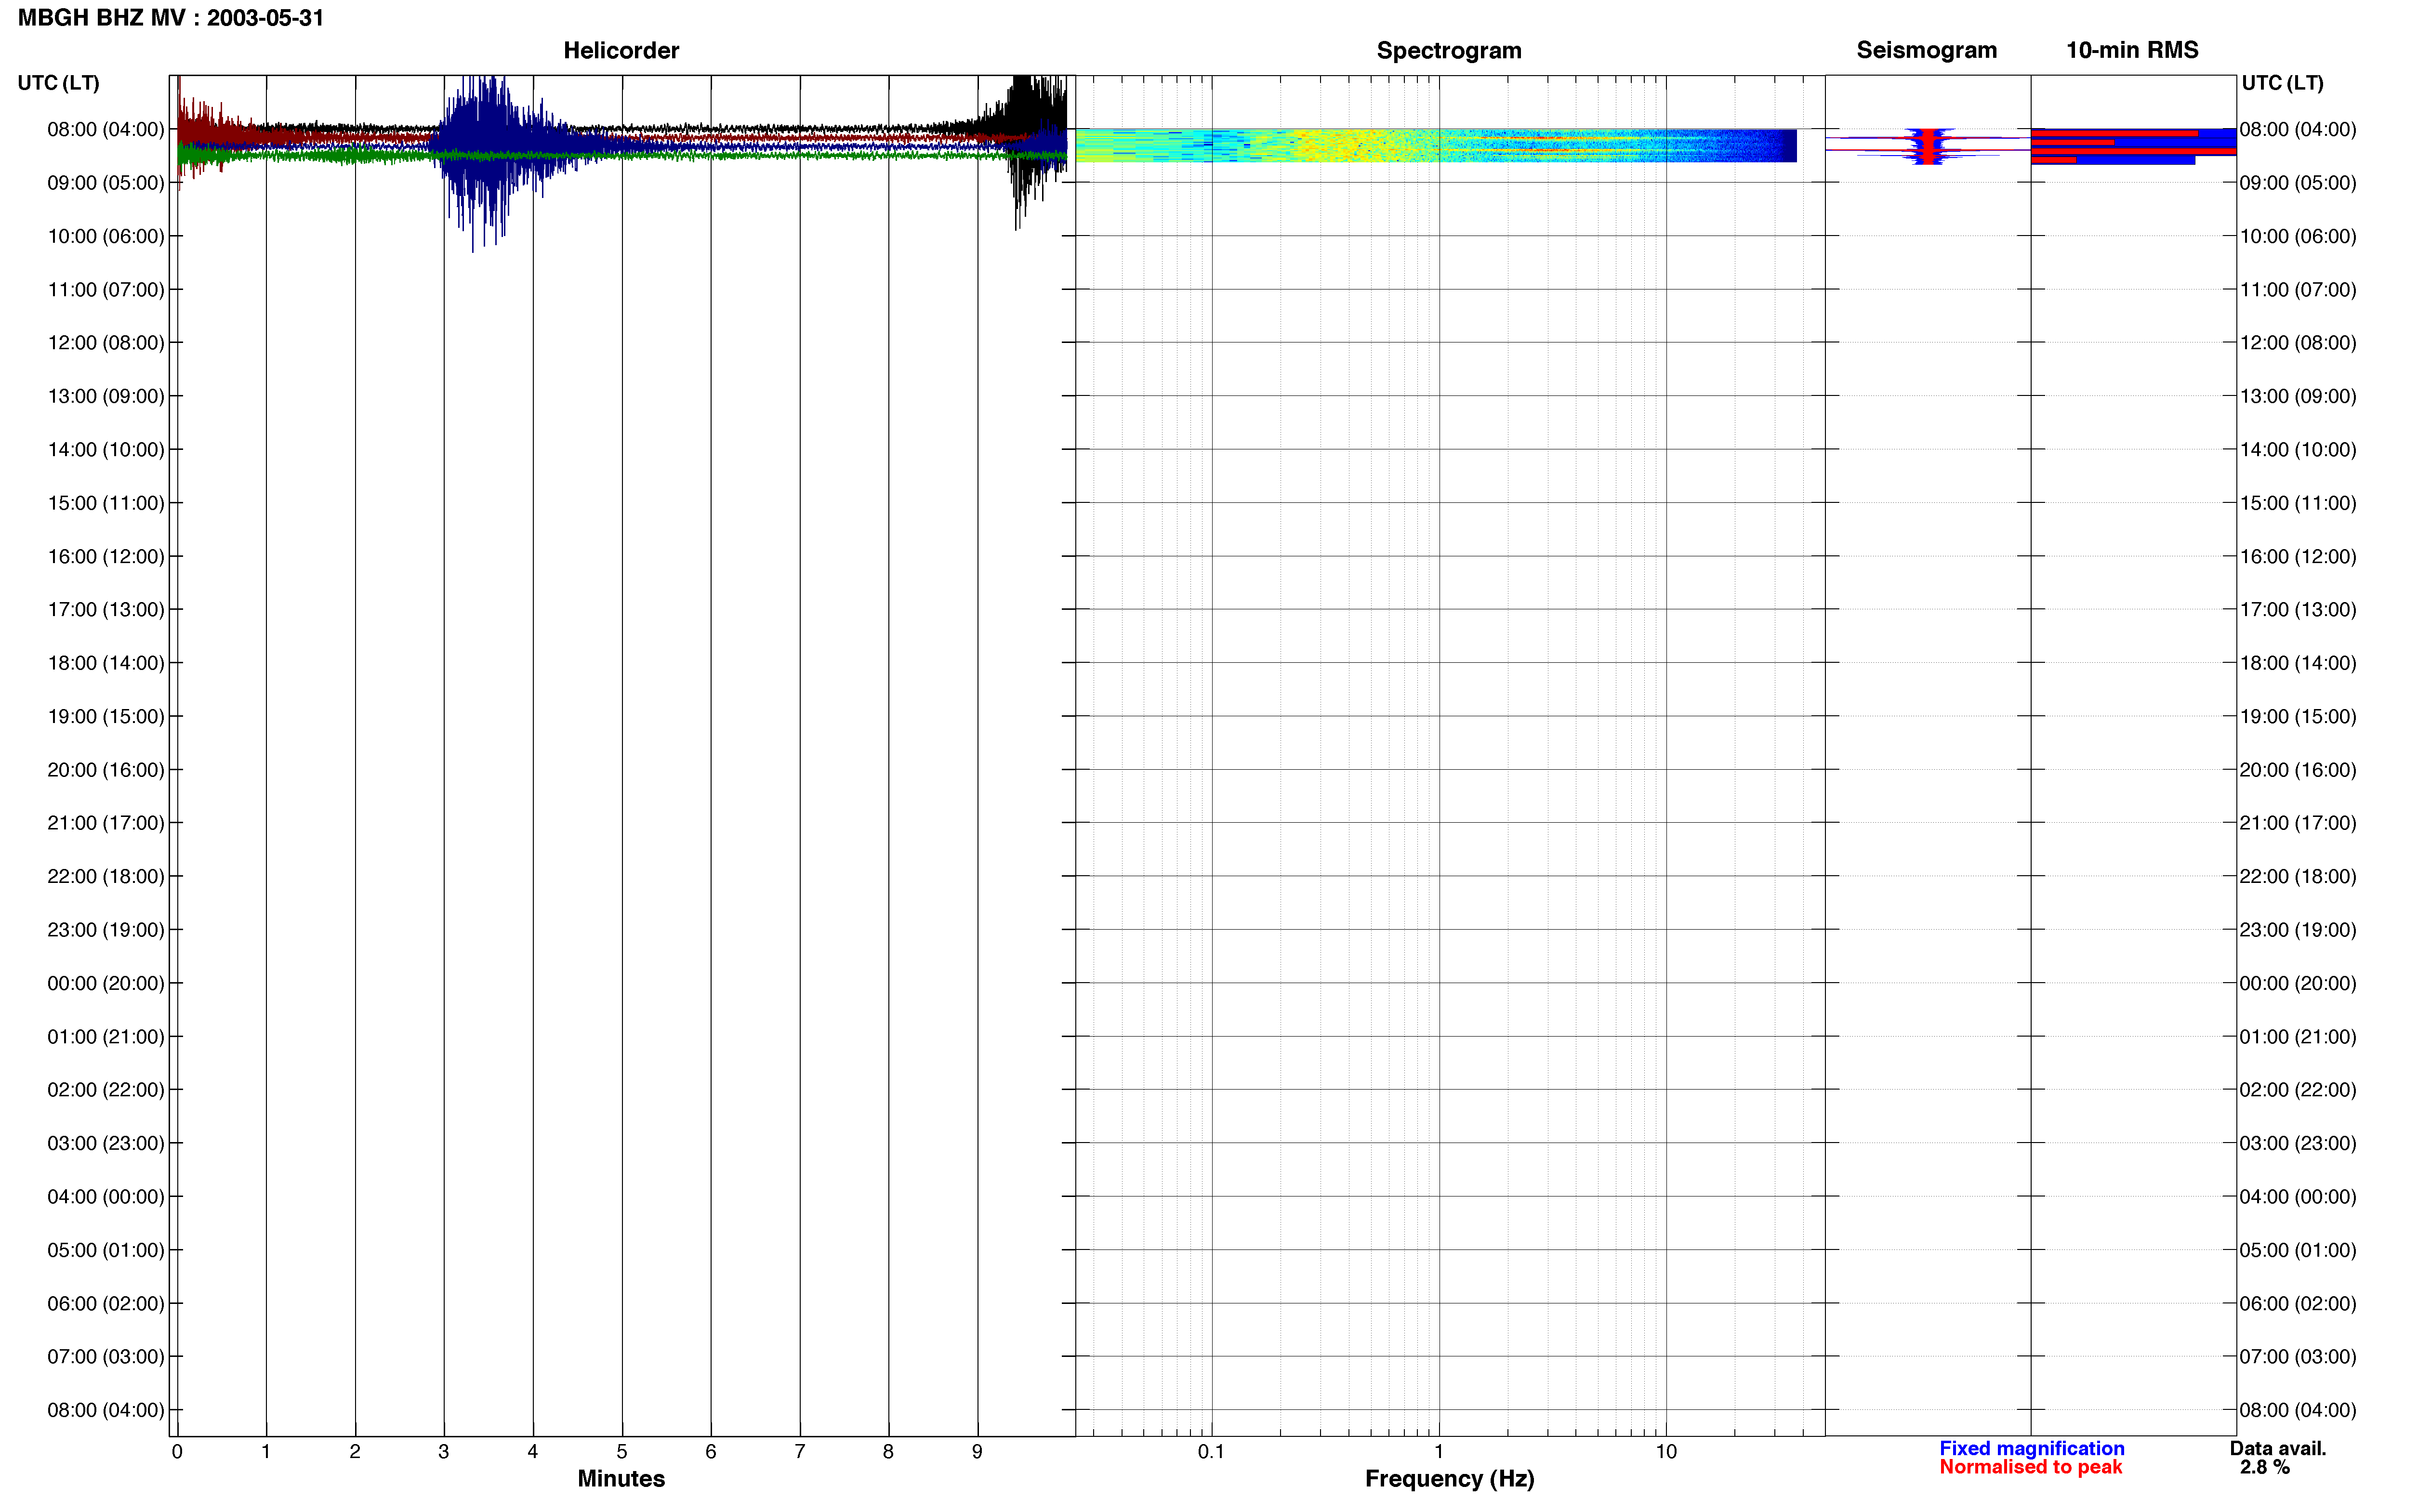Select the 'Spectrogram' panel heading

[1449, 50]
